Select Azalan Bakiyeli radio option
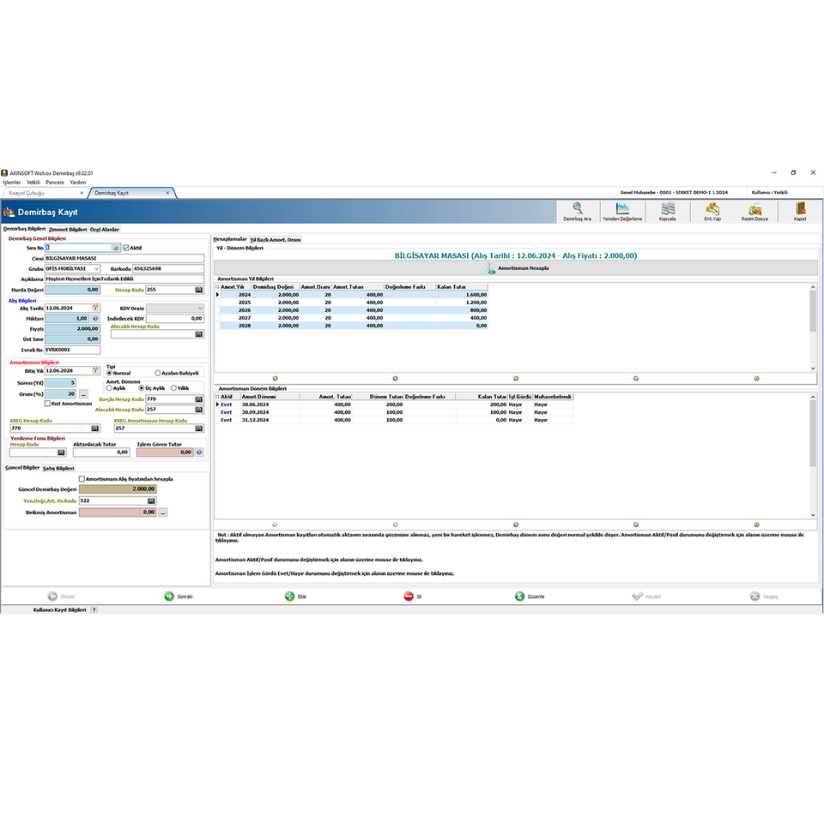Screen dimensions: 824x824 coord(158,372)
